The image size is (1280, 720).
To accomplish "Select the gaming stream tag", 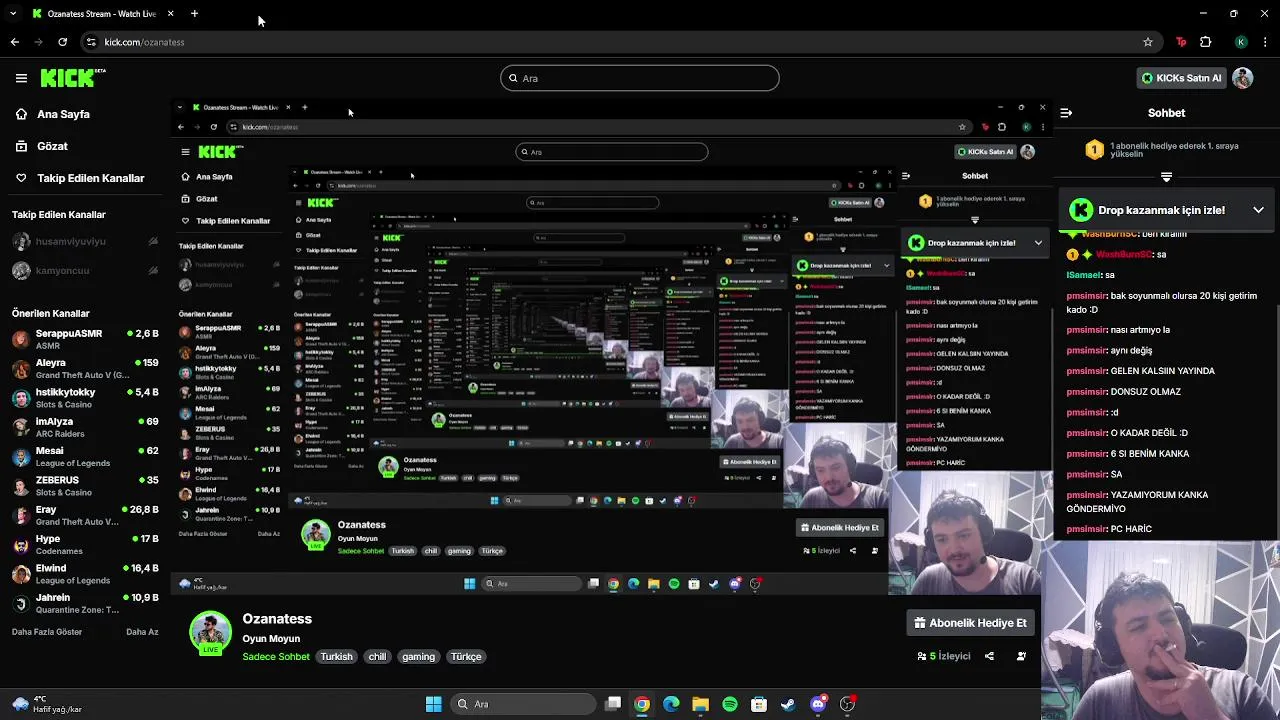I will (418, 657).
